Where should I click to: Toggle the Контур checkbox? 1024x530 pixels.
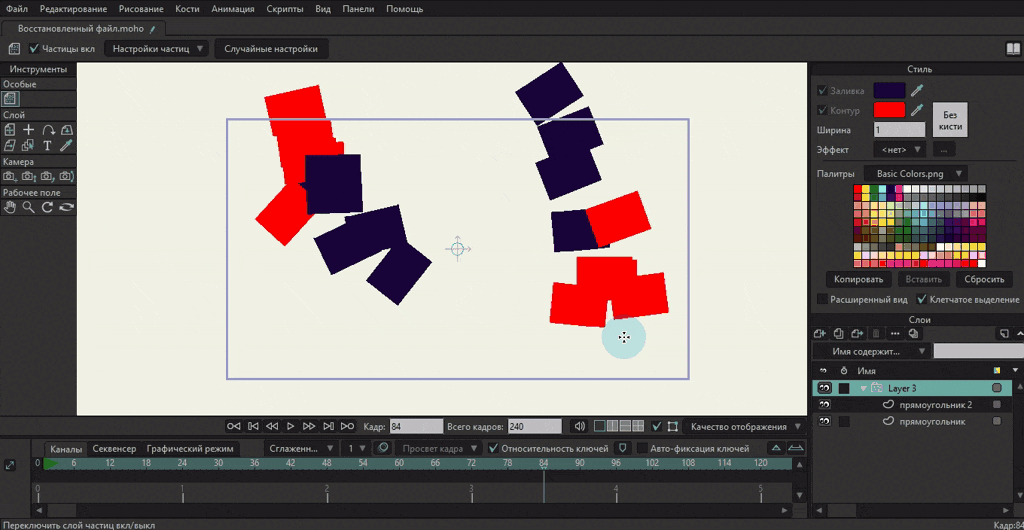[x=822, y=110]
